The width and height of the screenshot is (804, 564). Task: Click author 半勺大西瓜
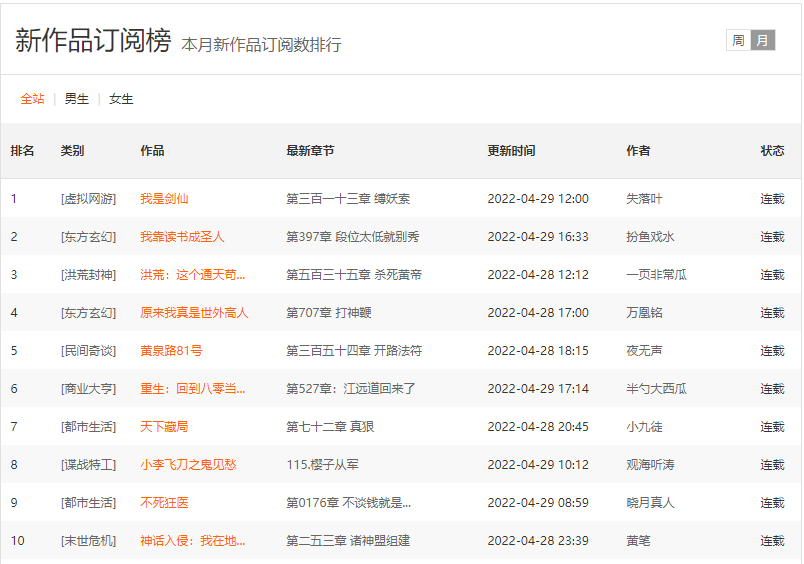point(656,388)
